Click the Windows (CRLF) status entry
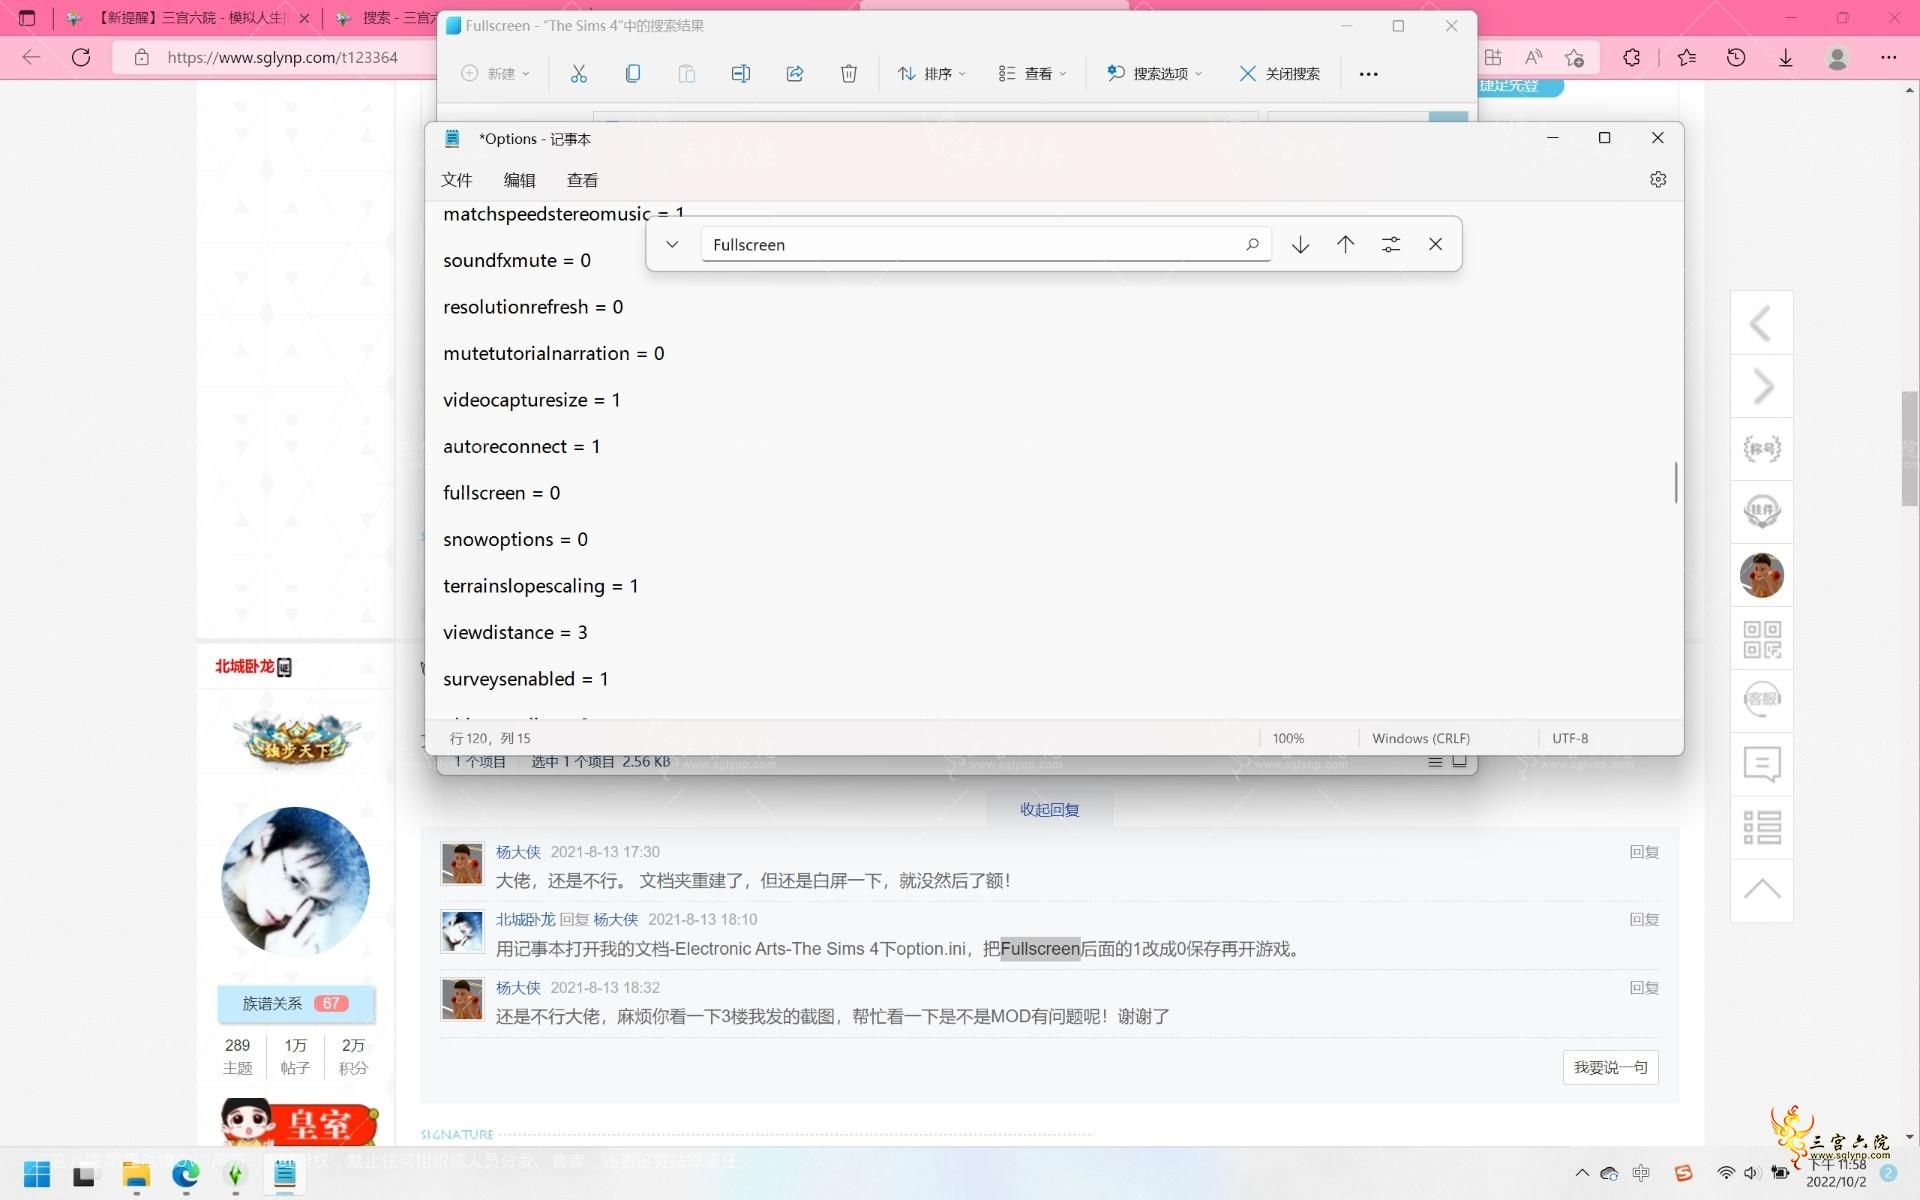Image resolution: width=1920 pixels, height=1200 pixels. 1421,738
